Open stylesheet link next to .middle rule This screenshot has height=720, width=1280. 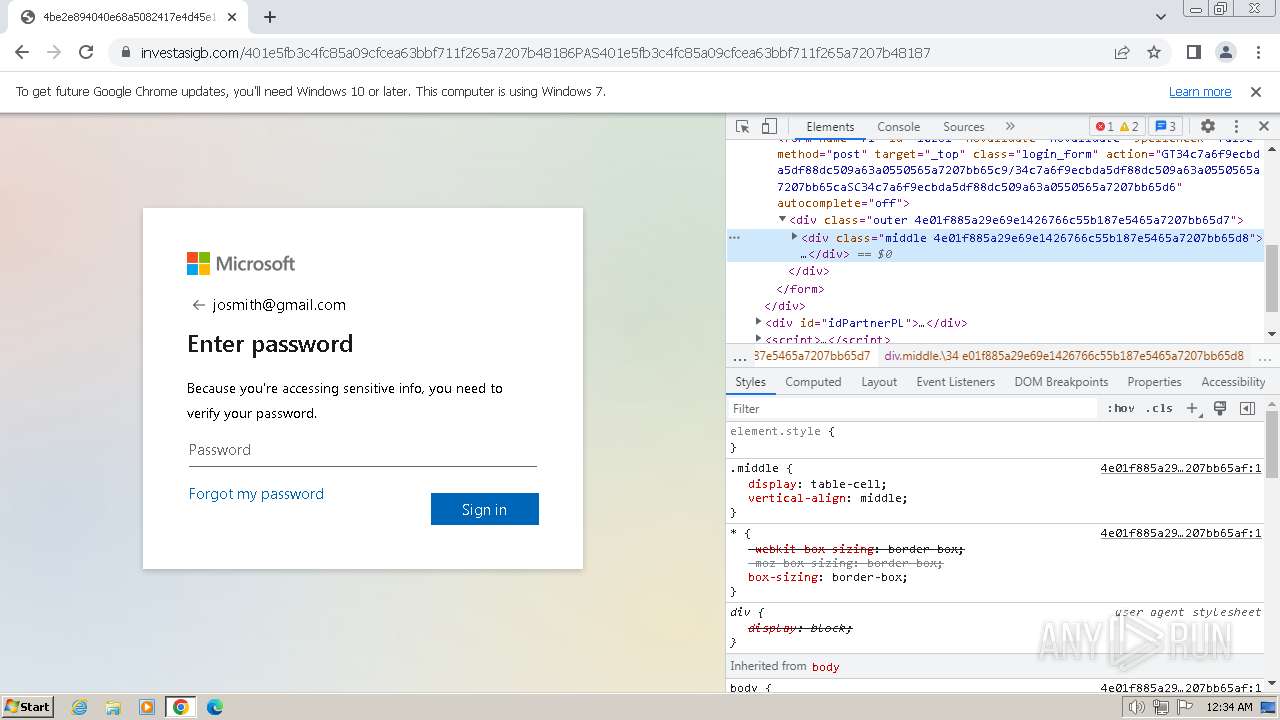pyautogui.click(x=1180, y=468)
